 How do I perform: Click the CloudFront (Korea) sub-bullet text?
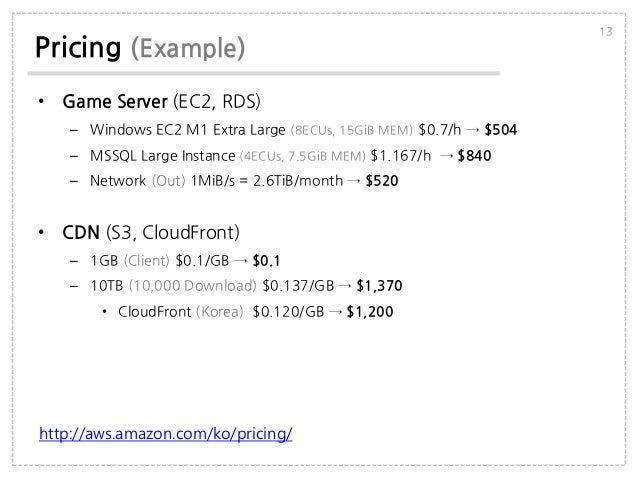[x=180, y=312]
